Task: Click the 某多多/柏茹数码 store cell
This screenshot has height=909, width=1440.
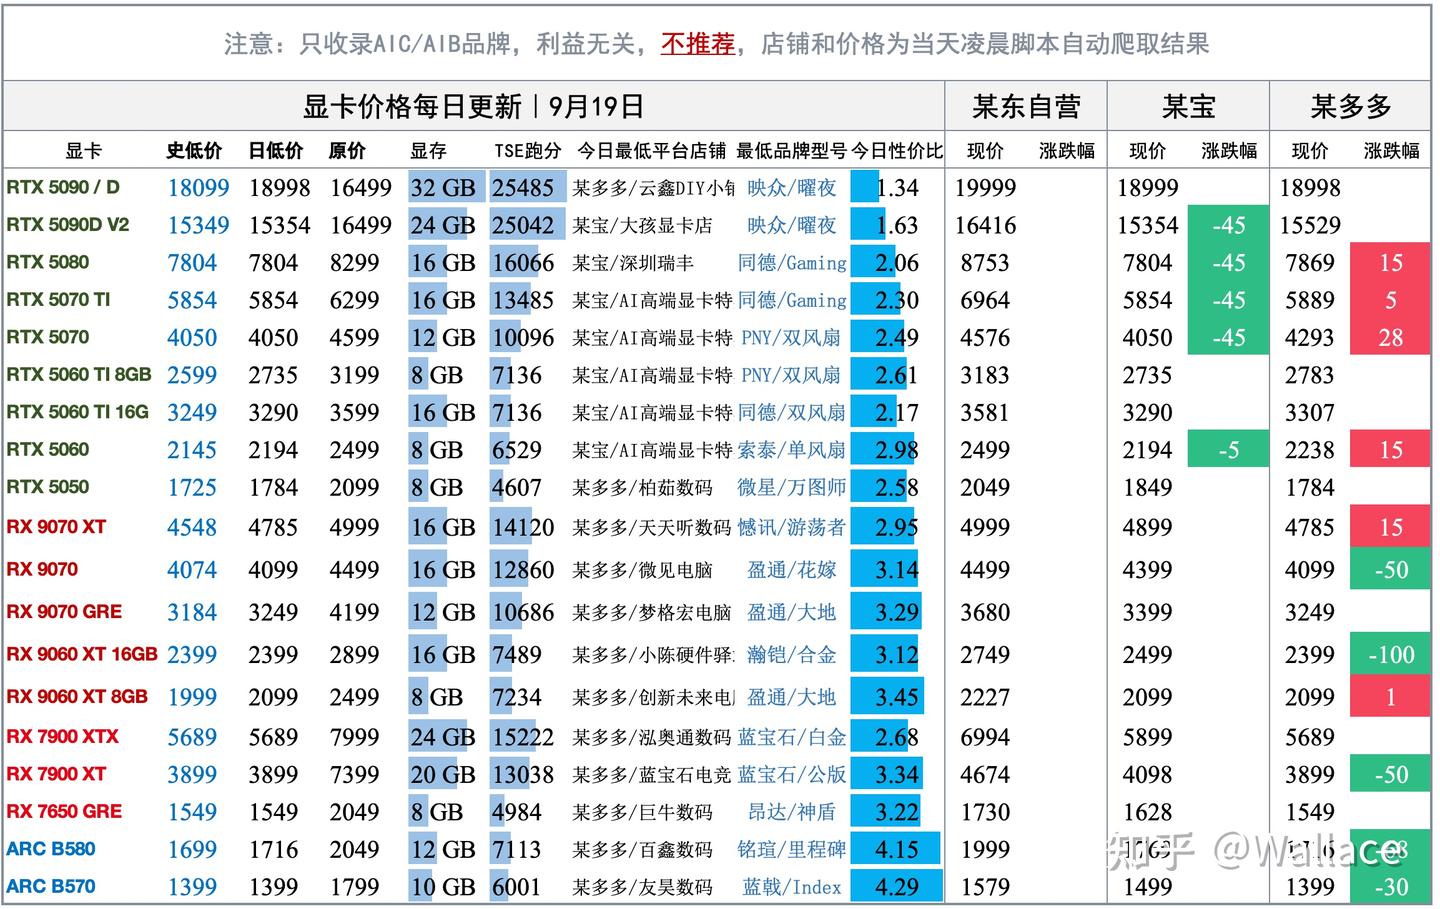Action: [x=642, y=488]
